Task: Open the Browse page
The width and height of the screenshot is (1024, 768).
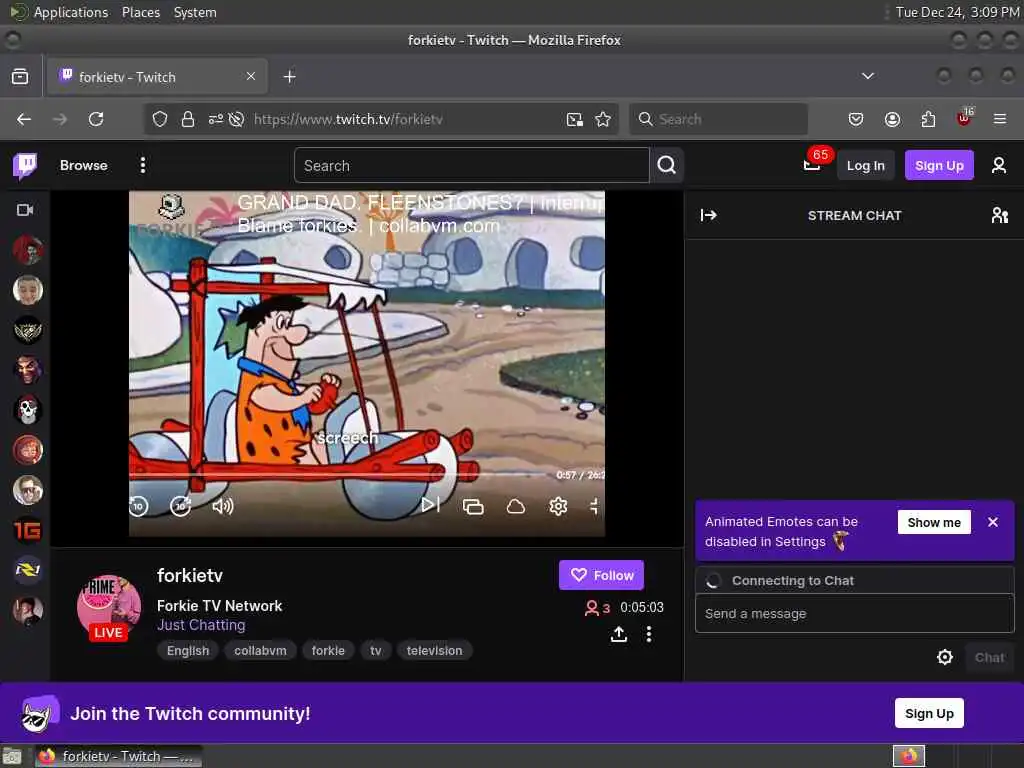Action: [84, 165]
